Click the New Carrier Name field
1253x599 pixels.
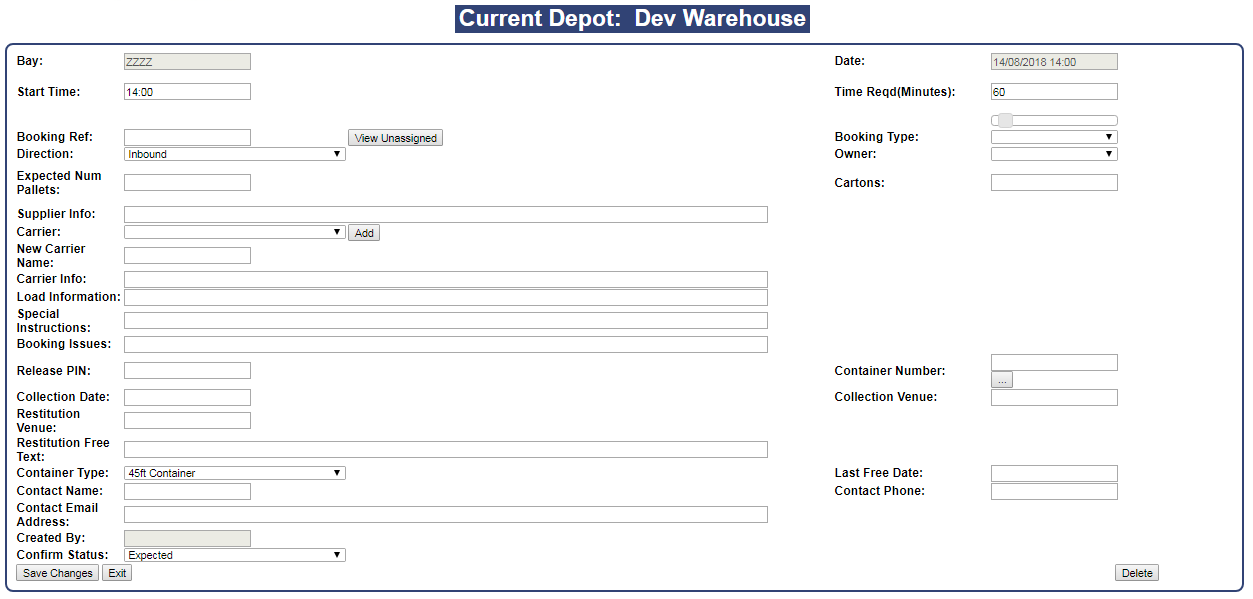coord(187,255)
